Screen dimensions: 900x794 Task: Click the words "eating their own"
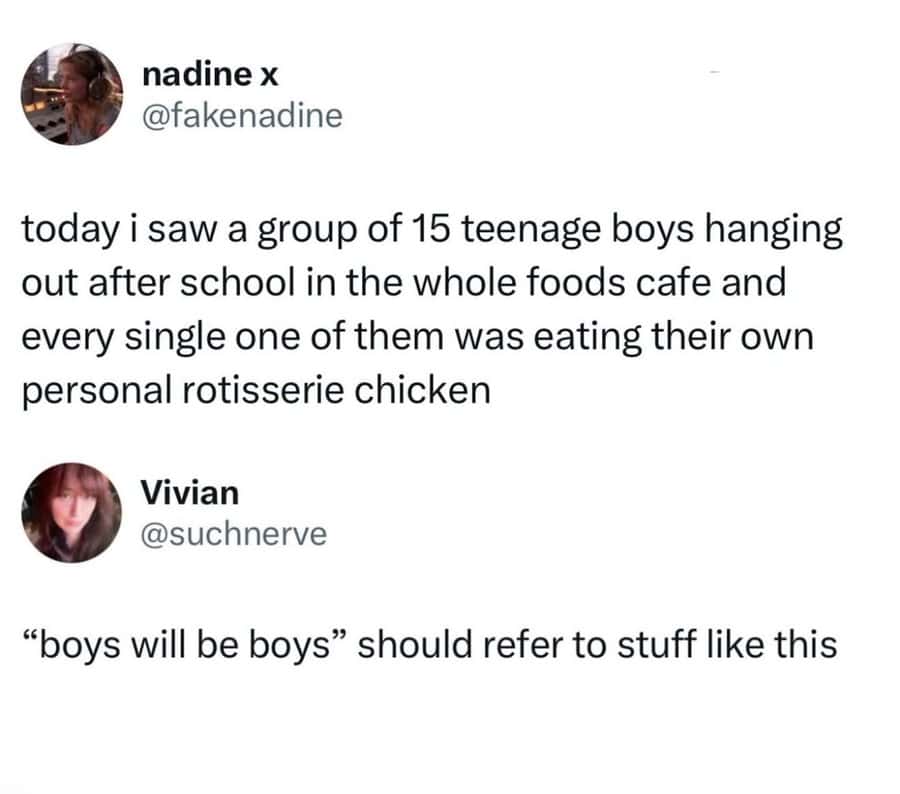pyautogui.click(x=674, y=336)
